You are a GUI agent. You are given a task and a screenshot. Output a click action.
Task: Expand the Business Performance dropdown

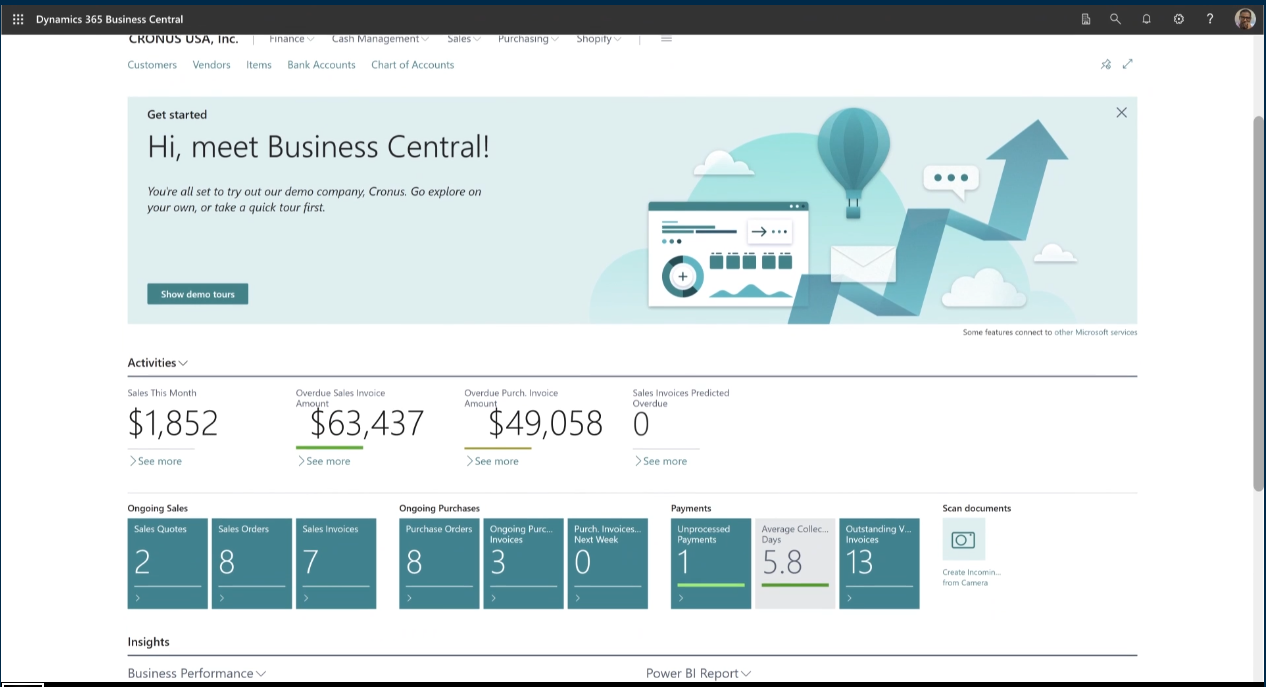196,673
